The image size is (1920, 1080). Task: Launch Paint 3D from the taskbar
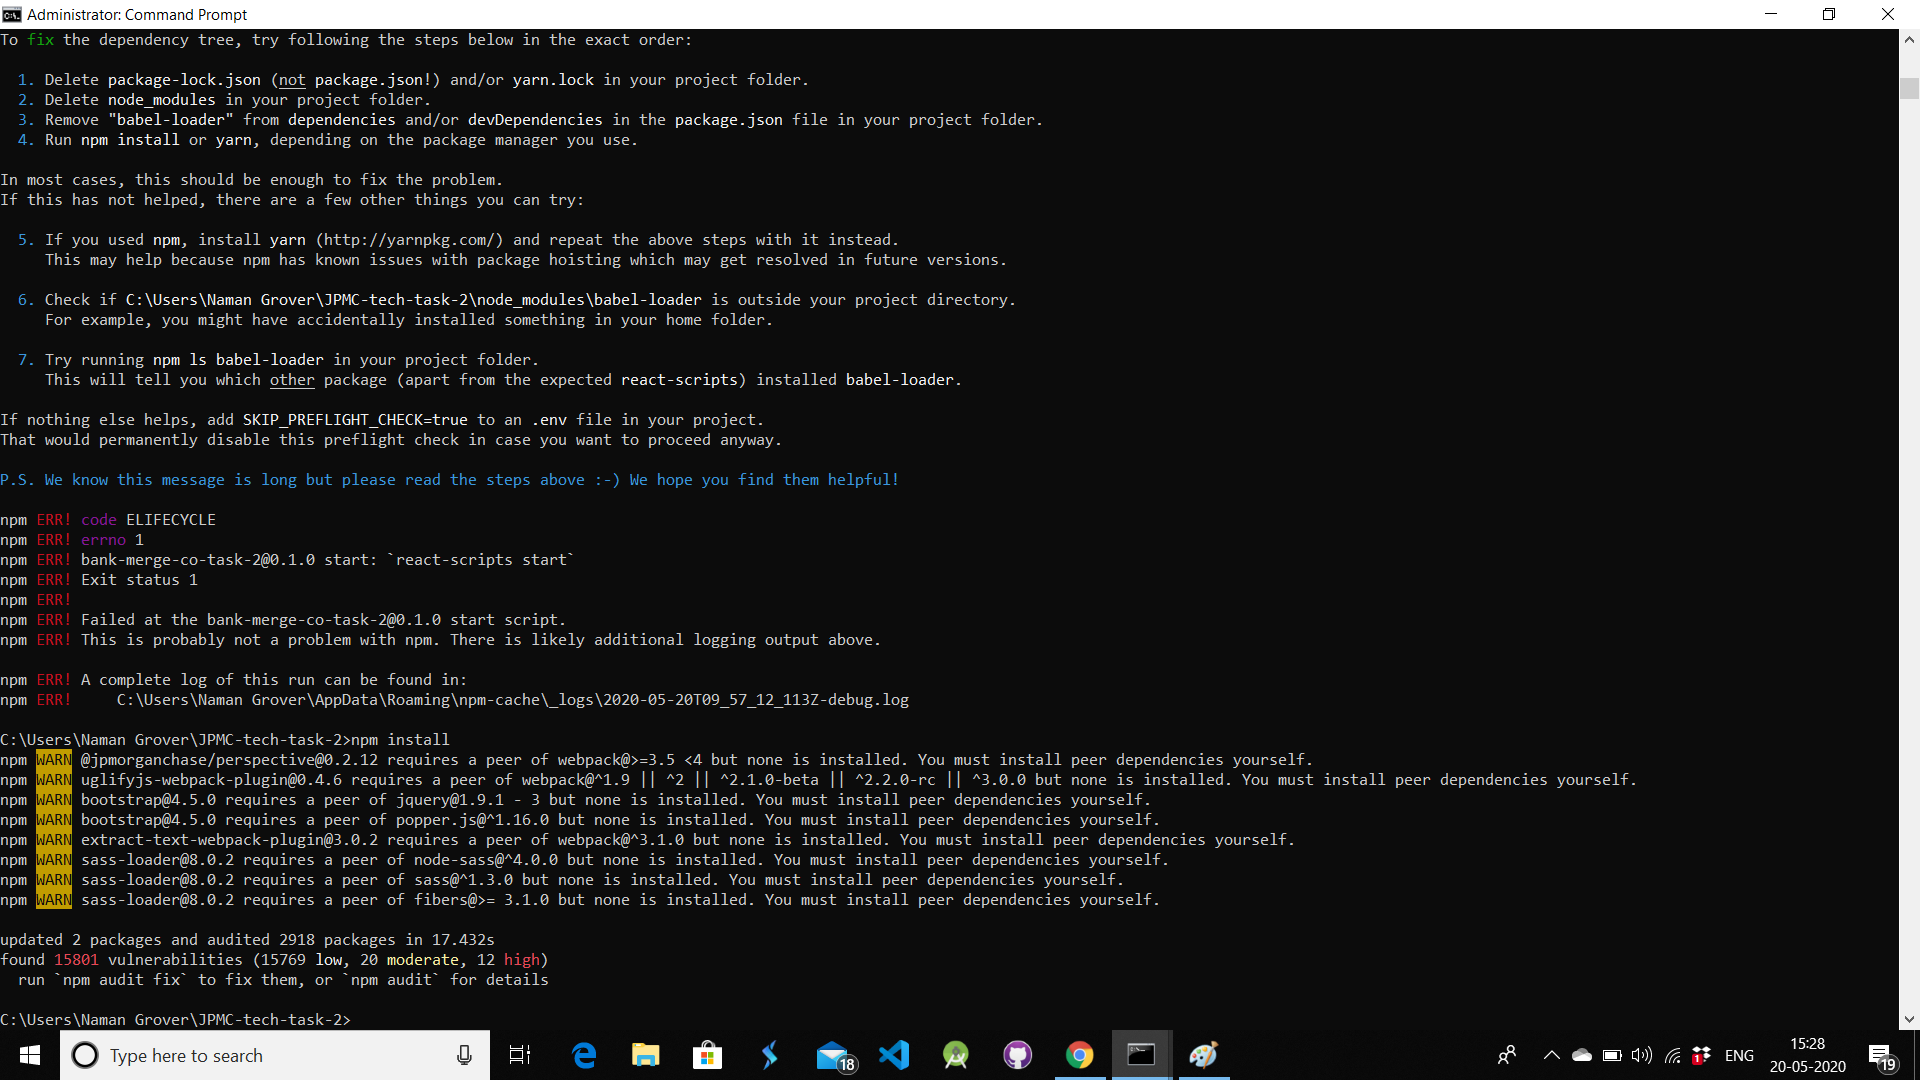point(1204,1055)
